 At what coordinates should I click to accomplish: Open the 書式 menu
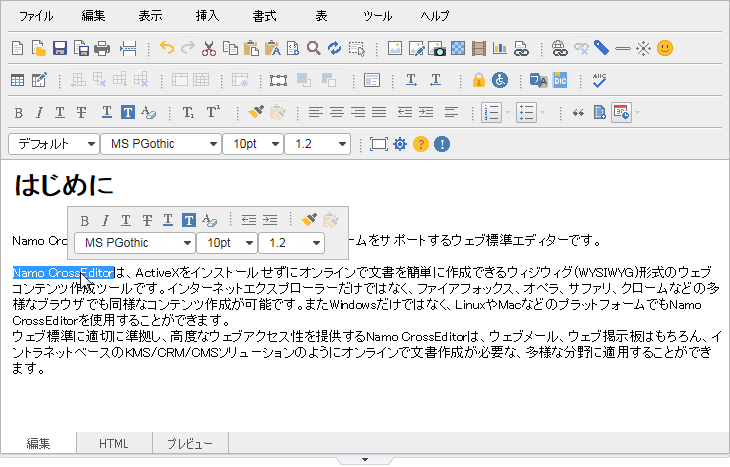click(x=264, y=16)
